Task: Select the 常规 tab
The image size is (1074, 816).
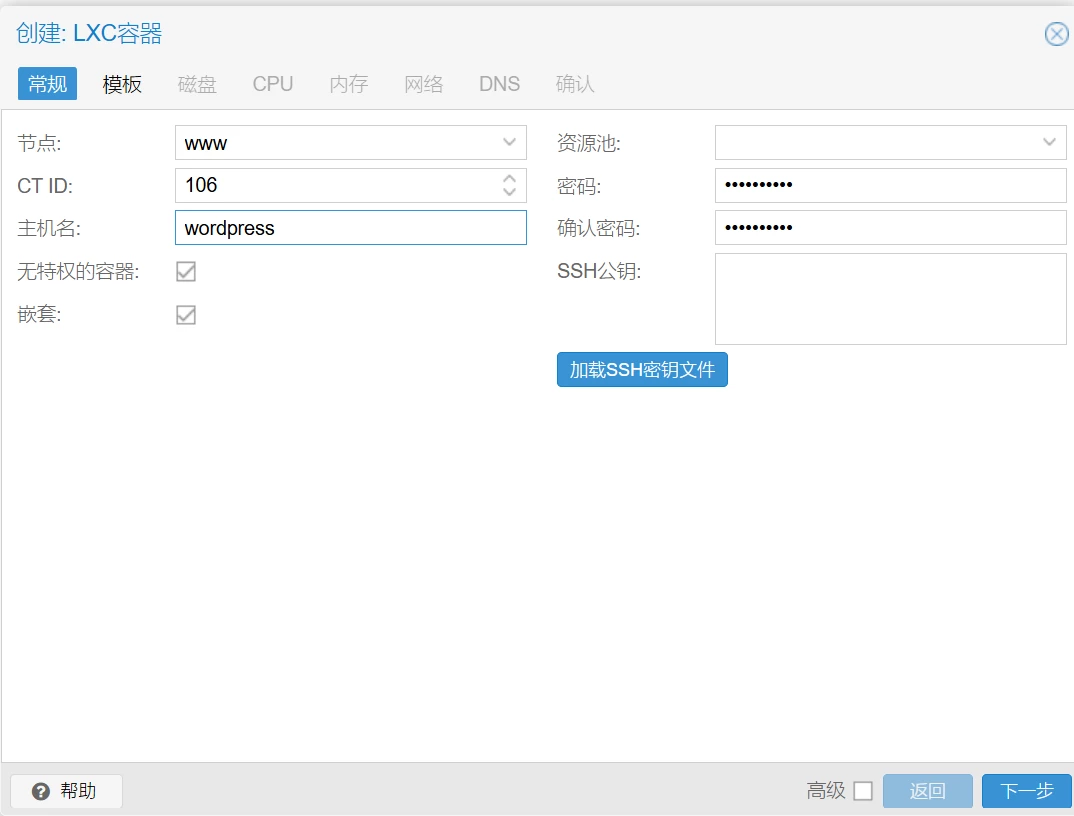Action: click(x=47, y=84)
